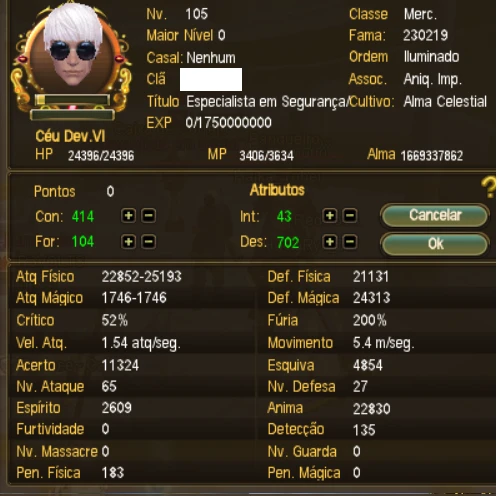Click the Des value 702

coord(288,242)
